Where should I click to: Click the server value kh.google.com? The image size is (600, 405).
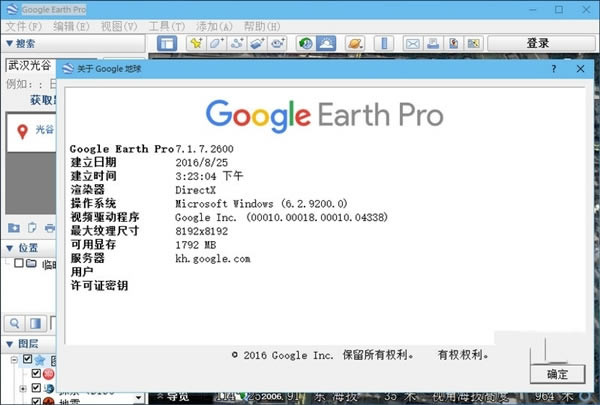tap(213, 259)
